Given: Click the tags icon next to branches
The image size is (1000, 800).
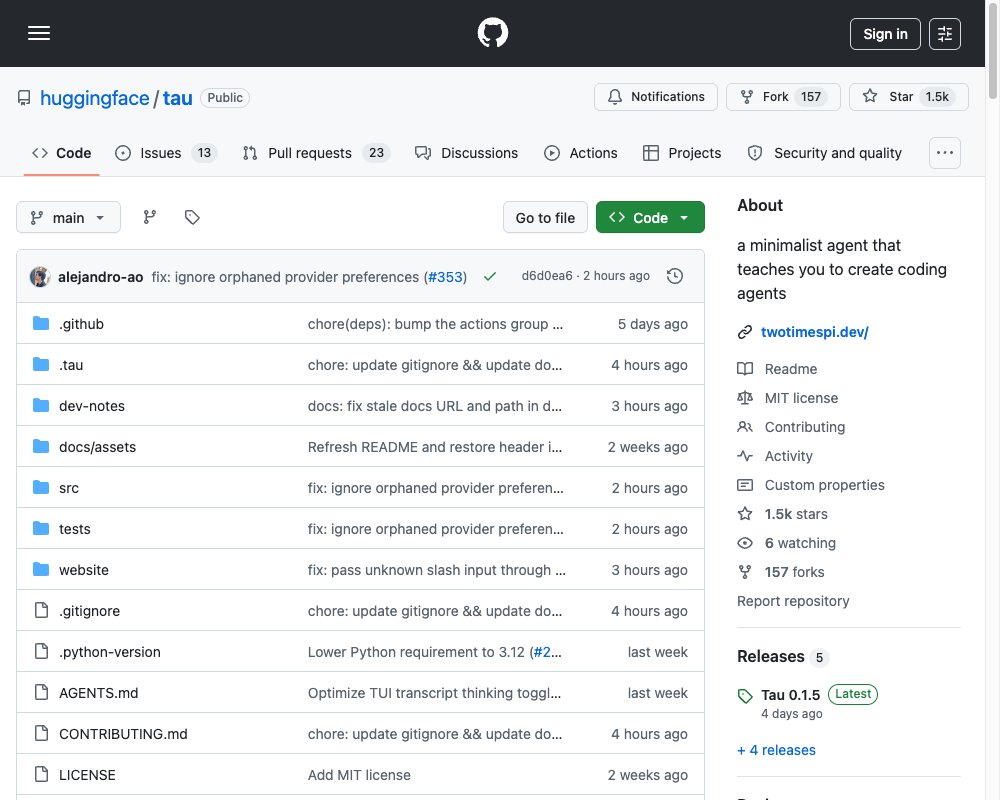Looking at the screenshot, I should [192, 218].
